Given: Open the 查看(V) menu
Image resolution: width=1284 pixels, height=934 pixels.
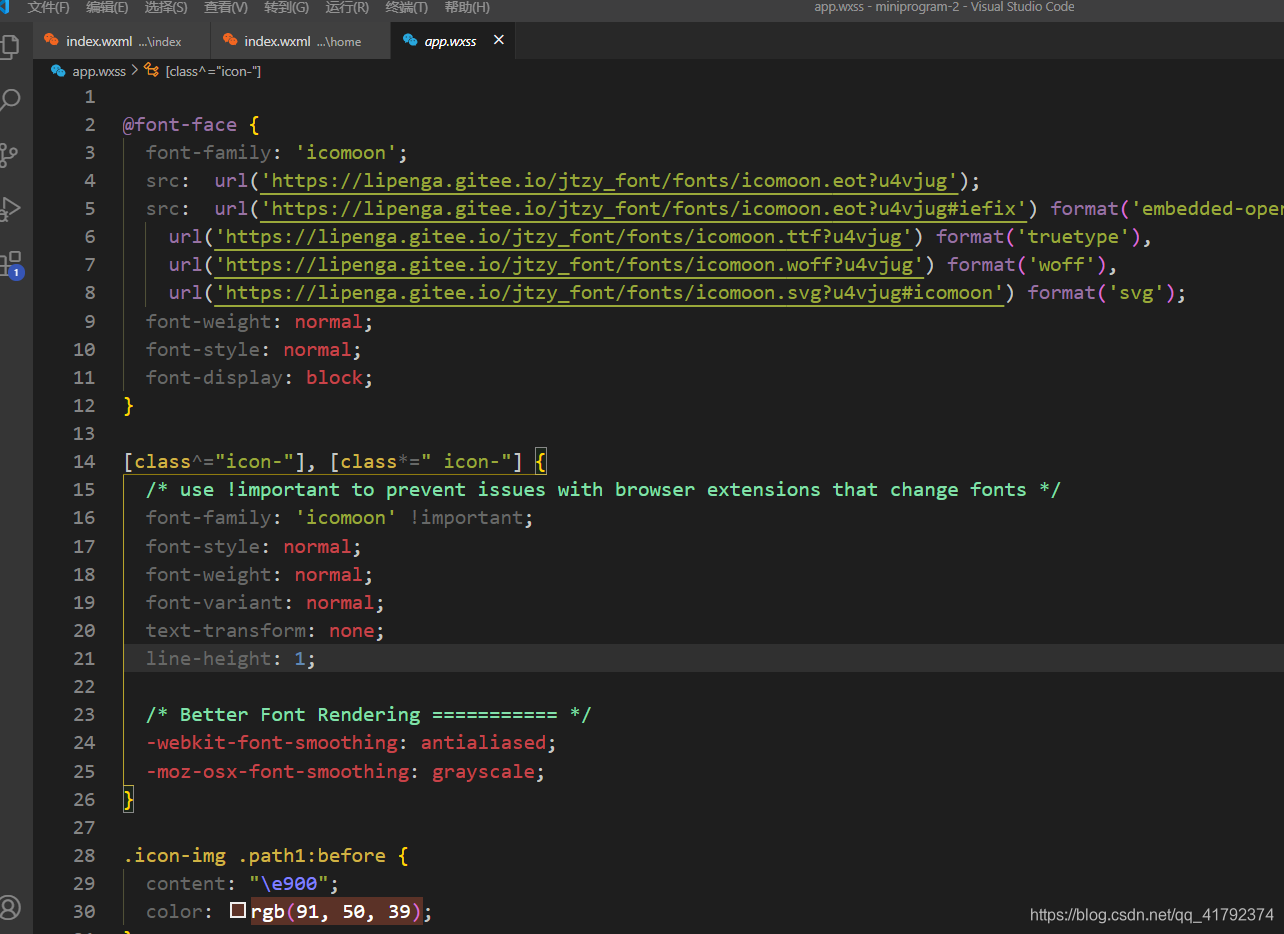Looking at the screenshot, I should tap(226, 7).
